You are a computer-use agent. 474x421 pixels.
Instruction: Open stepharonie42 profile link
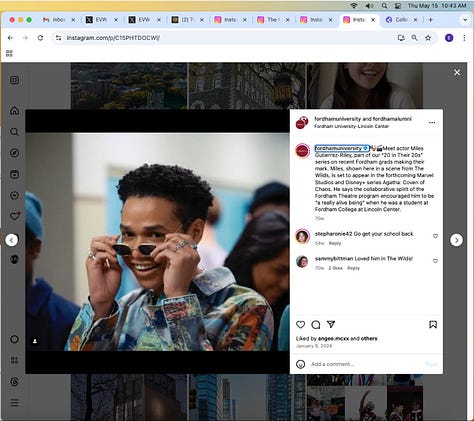pyautogui.click(x=333, y=234)
